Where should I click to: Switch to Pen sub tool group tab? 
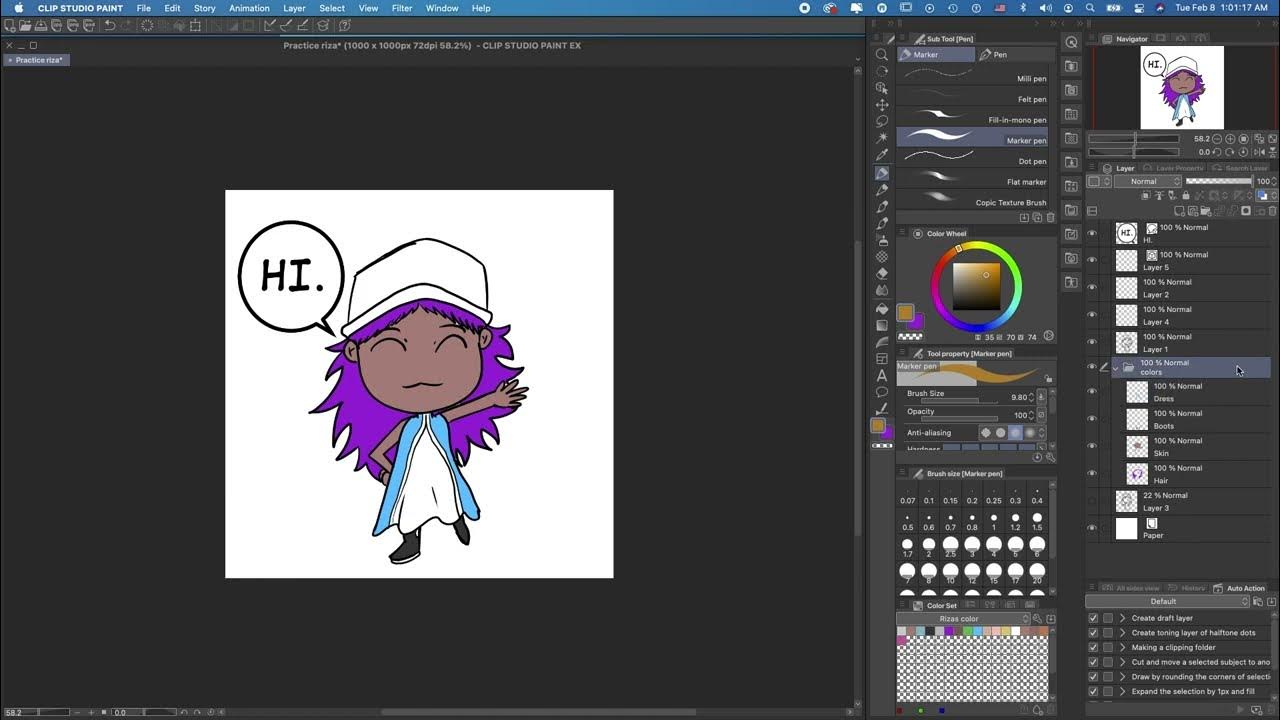(1015, 54)
